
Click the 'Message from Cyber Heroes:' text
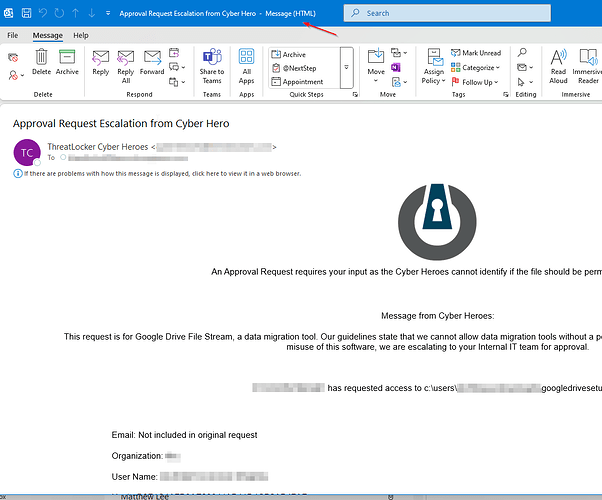click(x=438, y=316)
